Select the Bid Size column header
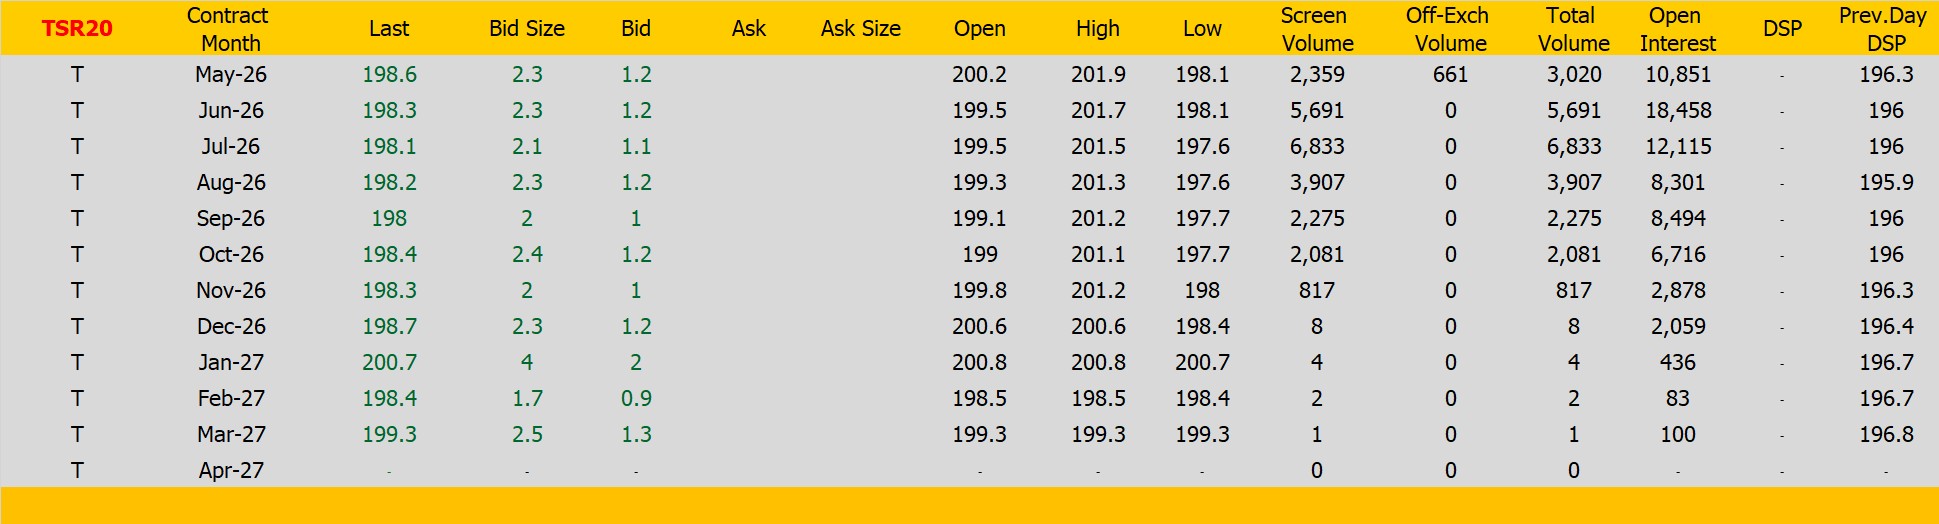This screenshot has height=524, width=1939. pyautogui.click(x=527, y=29)
